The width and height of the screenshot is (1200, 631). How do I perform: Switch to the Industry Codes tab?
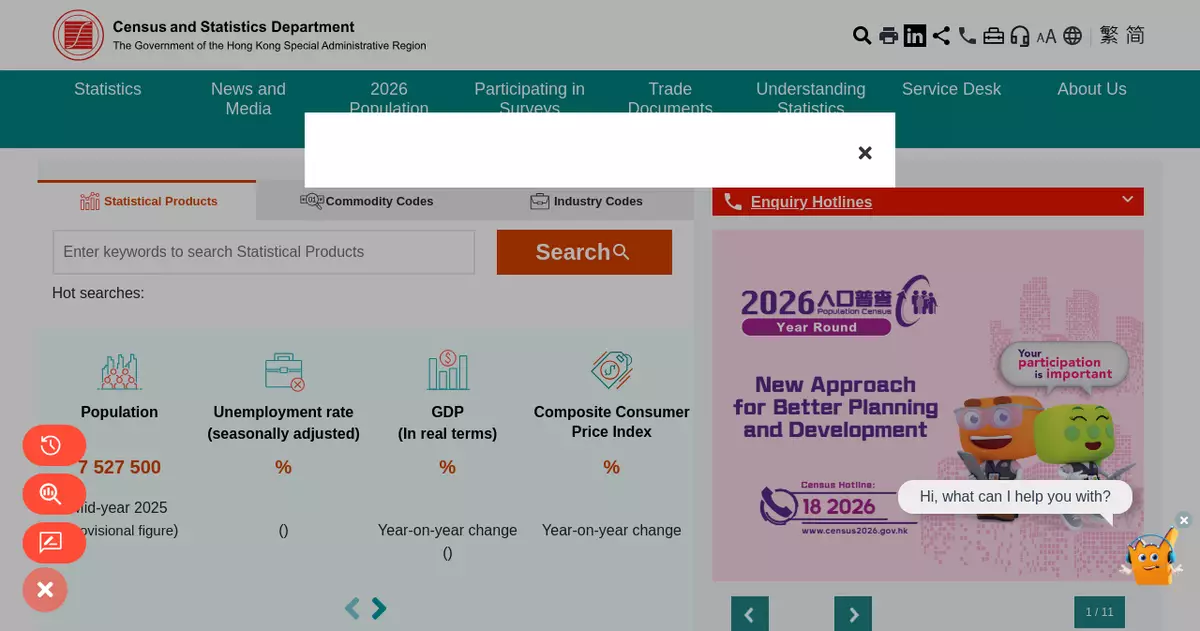pos(586,201)
